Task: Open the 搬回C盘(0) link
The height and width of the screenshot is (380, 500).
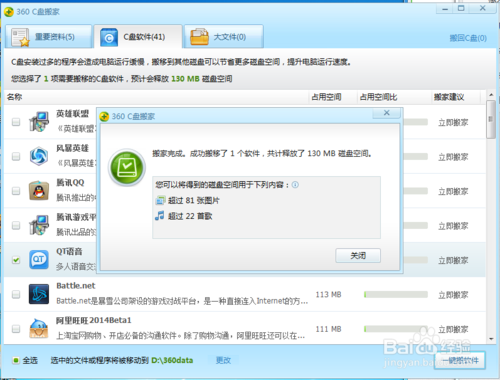Action: click(x=468, y=38)
